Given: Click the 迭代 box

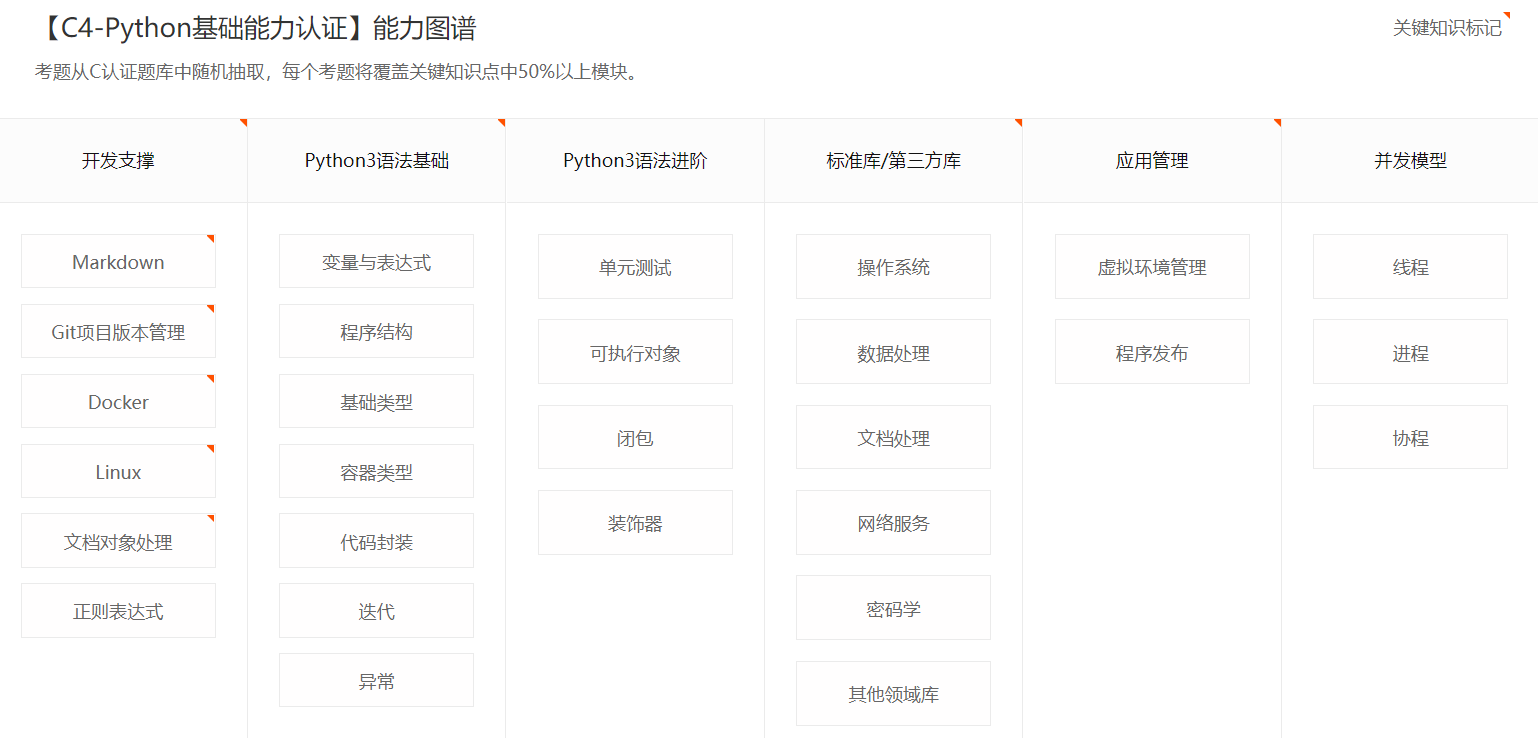Looking at the screenshot, I should pos(376,611).
